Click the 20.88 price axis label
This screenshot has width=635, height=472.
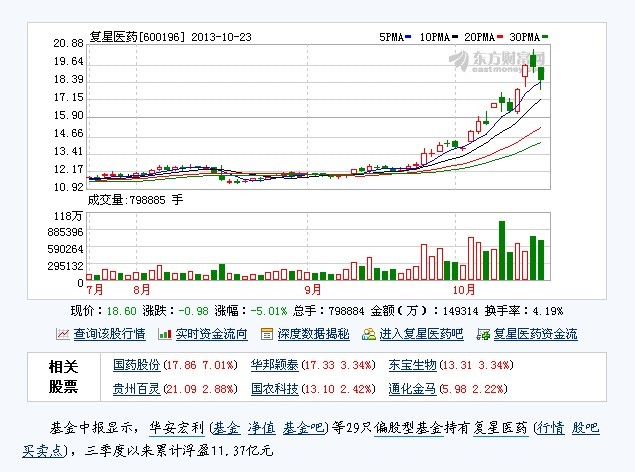(68, 43)
